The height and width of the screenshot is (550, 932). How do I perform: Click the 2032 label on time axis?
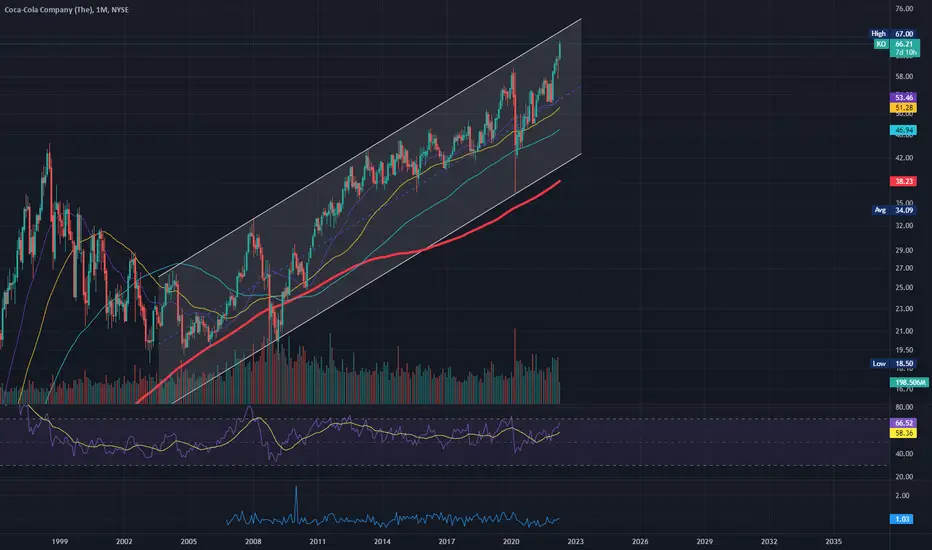[769, 542]
